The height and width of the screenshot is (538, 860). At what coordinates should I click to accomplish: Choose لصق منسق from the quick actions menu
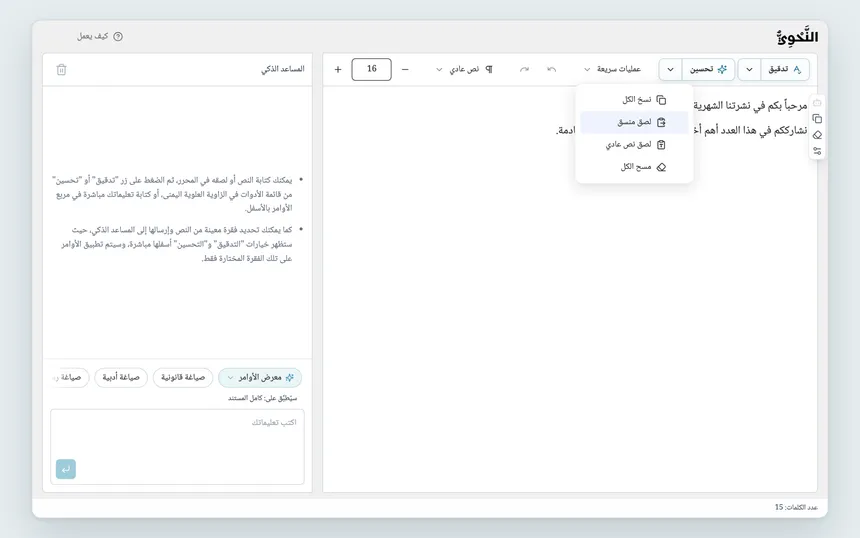pos(635,122)
